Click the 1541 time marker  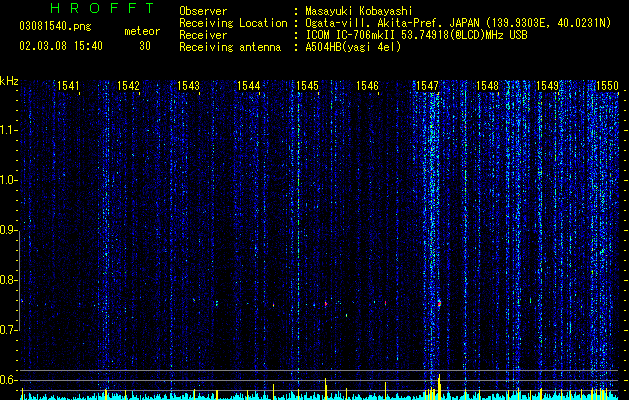68,86
